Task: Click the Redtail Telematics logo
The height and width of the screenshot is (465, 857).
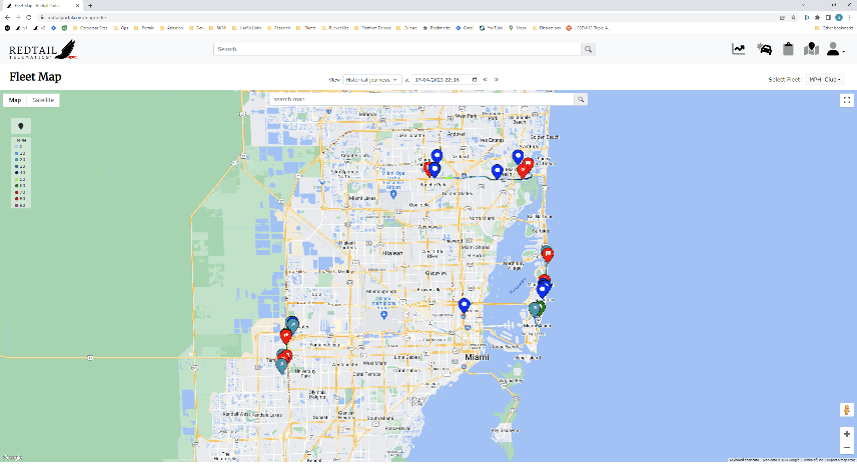Action: 42,50
